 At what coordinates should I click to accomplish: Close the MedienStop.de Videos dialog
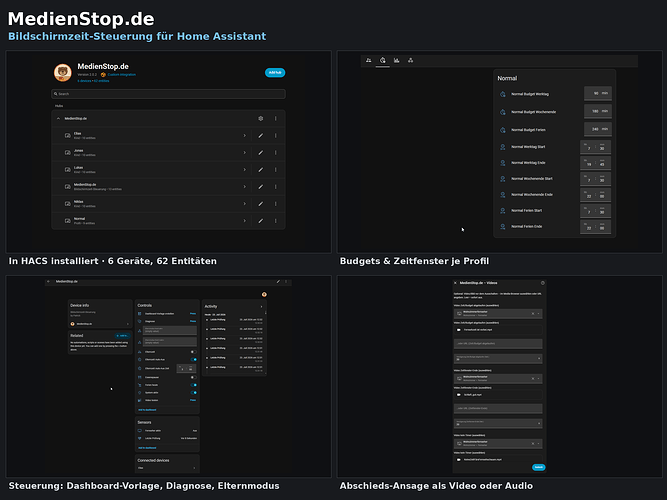pyautogui.click(x=455, y=283)
